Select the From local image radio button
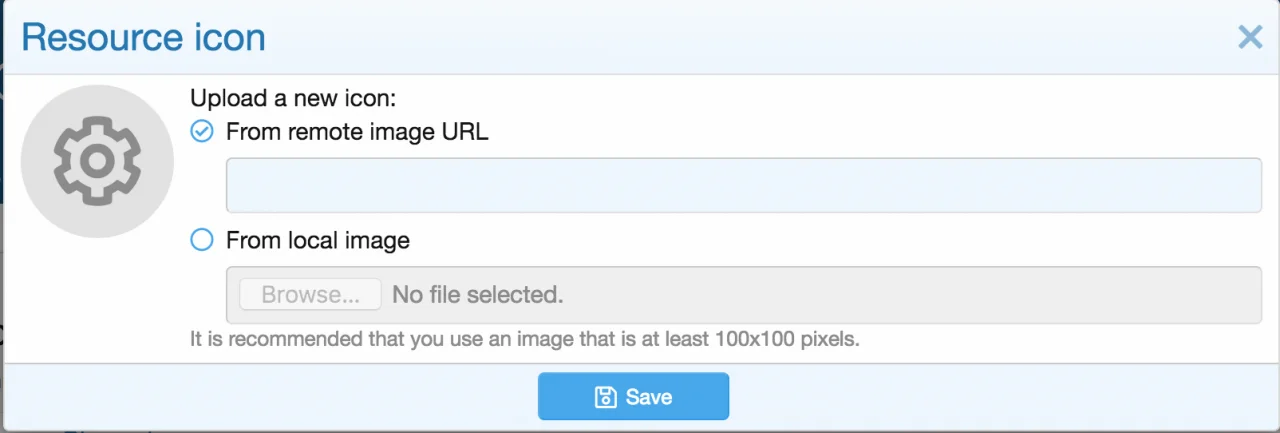Screen dimensions: 1280x433 coord(202,240)
